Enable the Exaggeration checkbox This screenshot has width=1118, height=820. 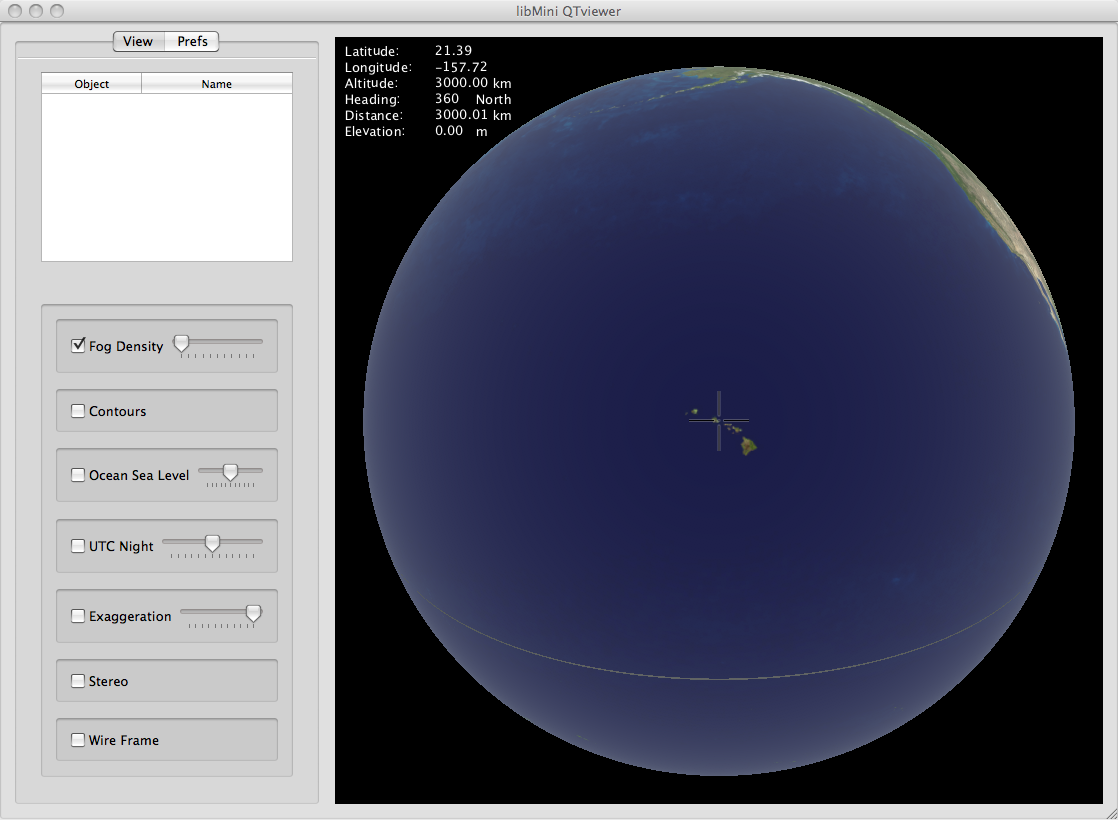coord(78,616)
